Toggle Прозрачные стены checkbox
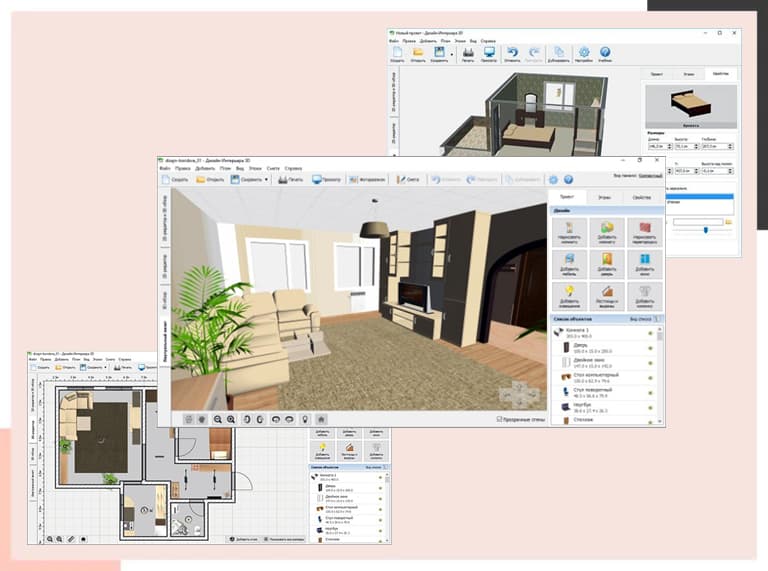The height and width of the screenshot is (571, 768). pos(500,419)
